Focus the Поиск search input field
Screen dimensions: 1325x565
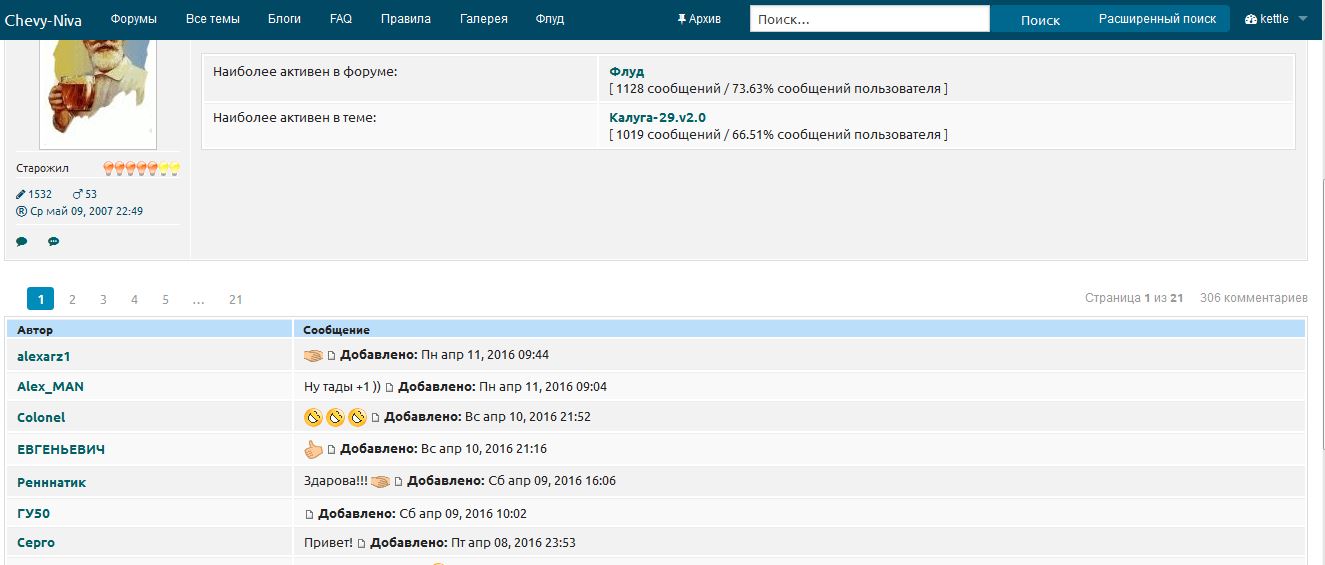click(x=869, y=19)
